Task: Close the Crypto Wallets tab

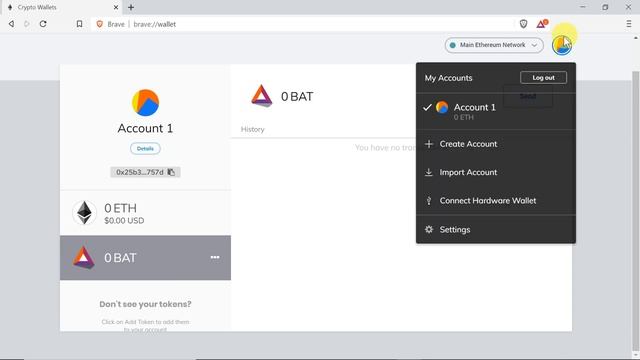Action: (x=116, y=7)
